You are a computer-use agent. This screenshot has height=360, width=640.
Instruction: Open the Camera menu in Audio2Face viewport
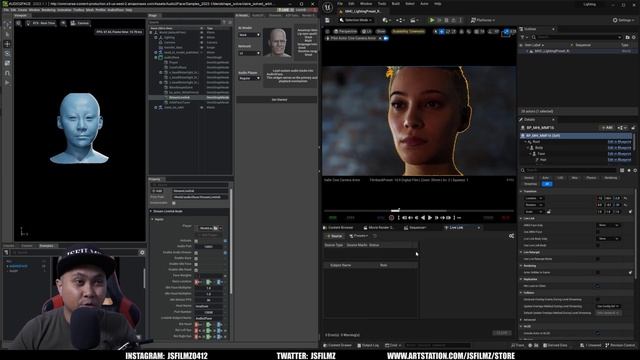pyautogui.click(x=80, y=23)
